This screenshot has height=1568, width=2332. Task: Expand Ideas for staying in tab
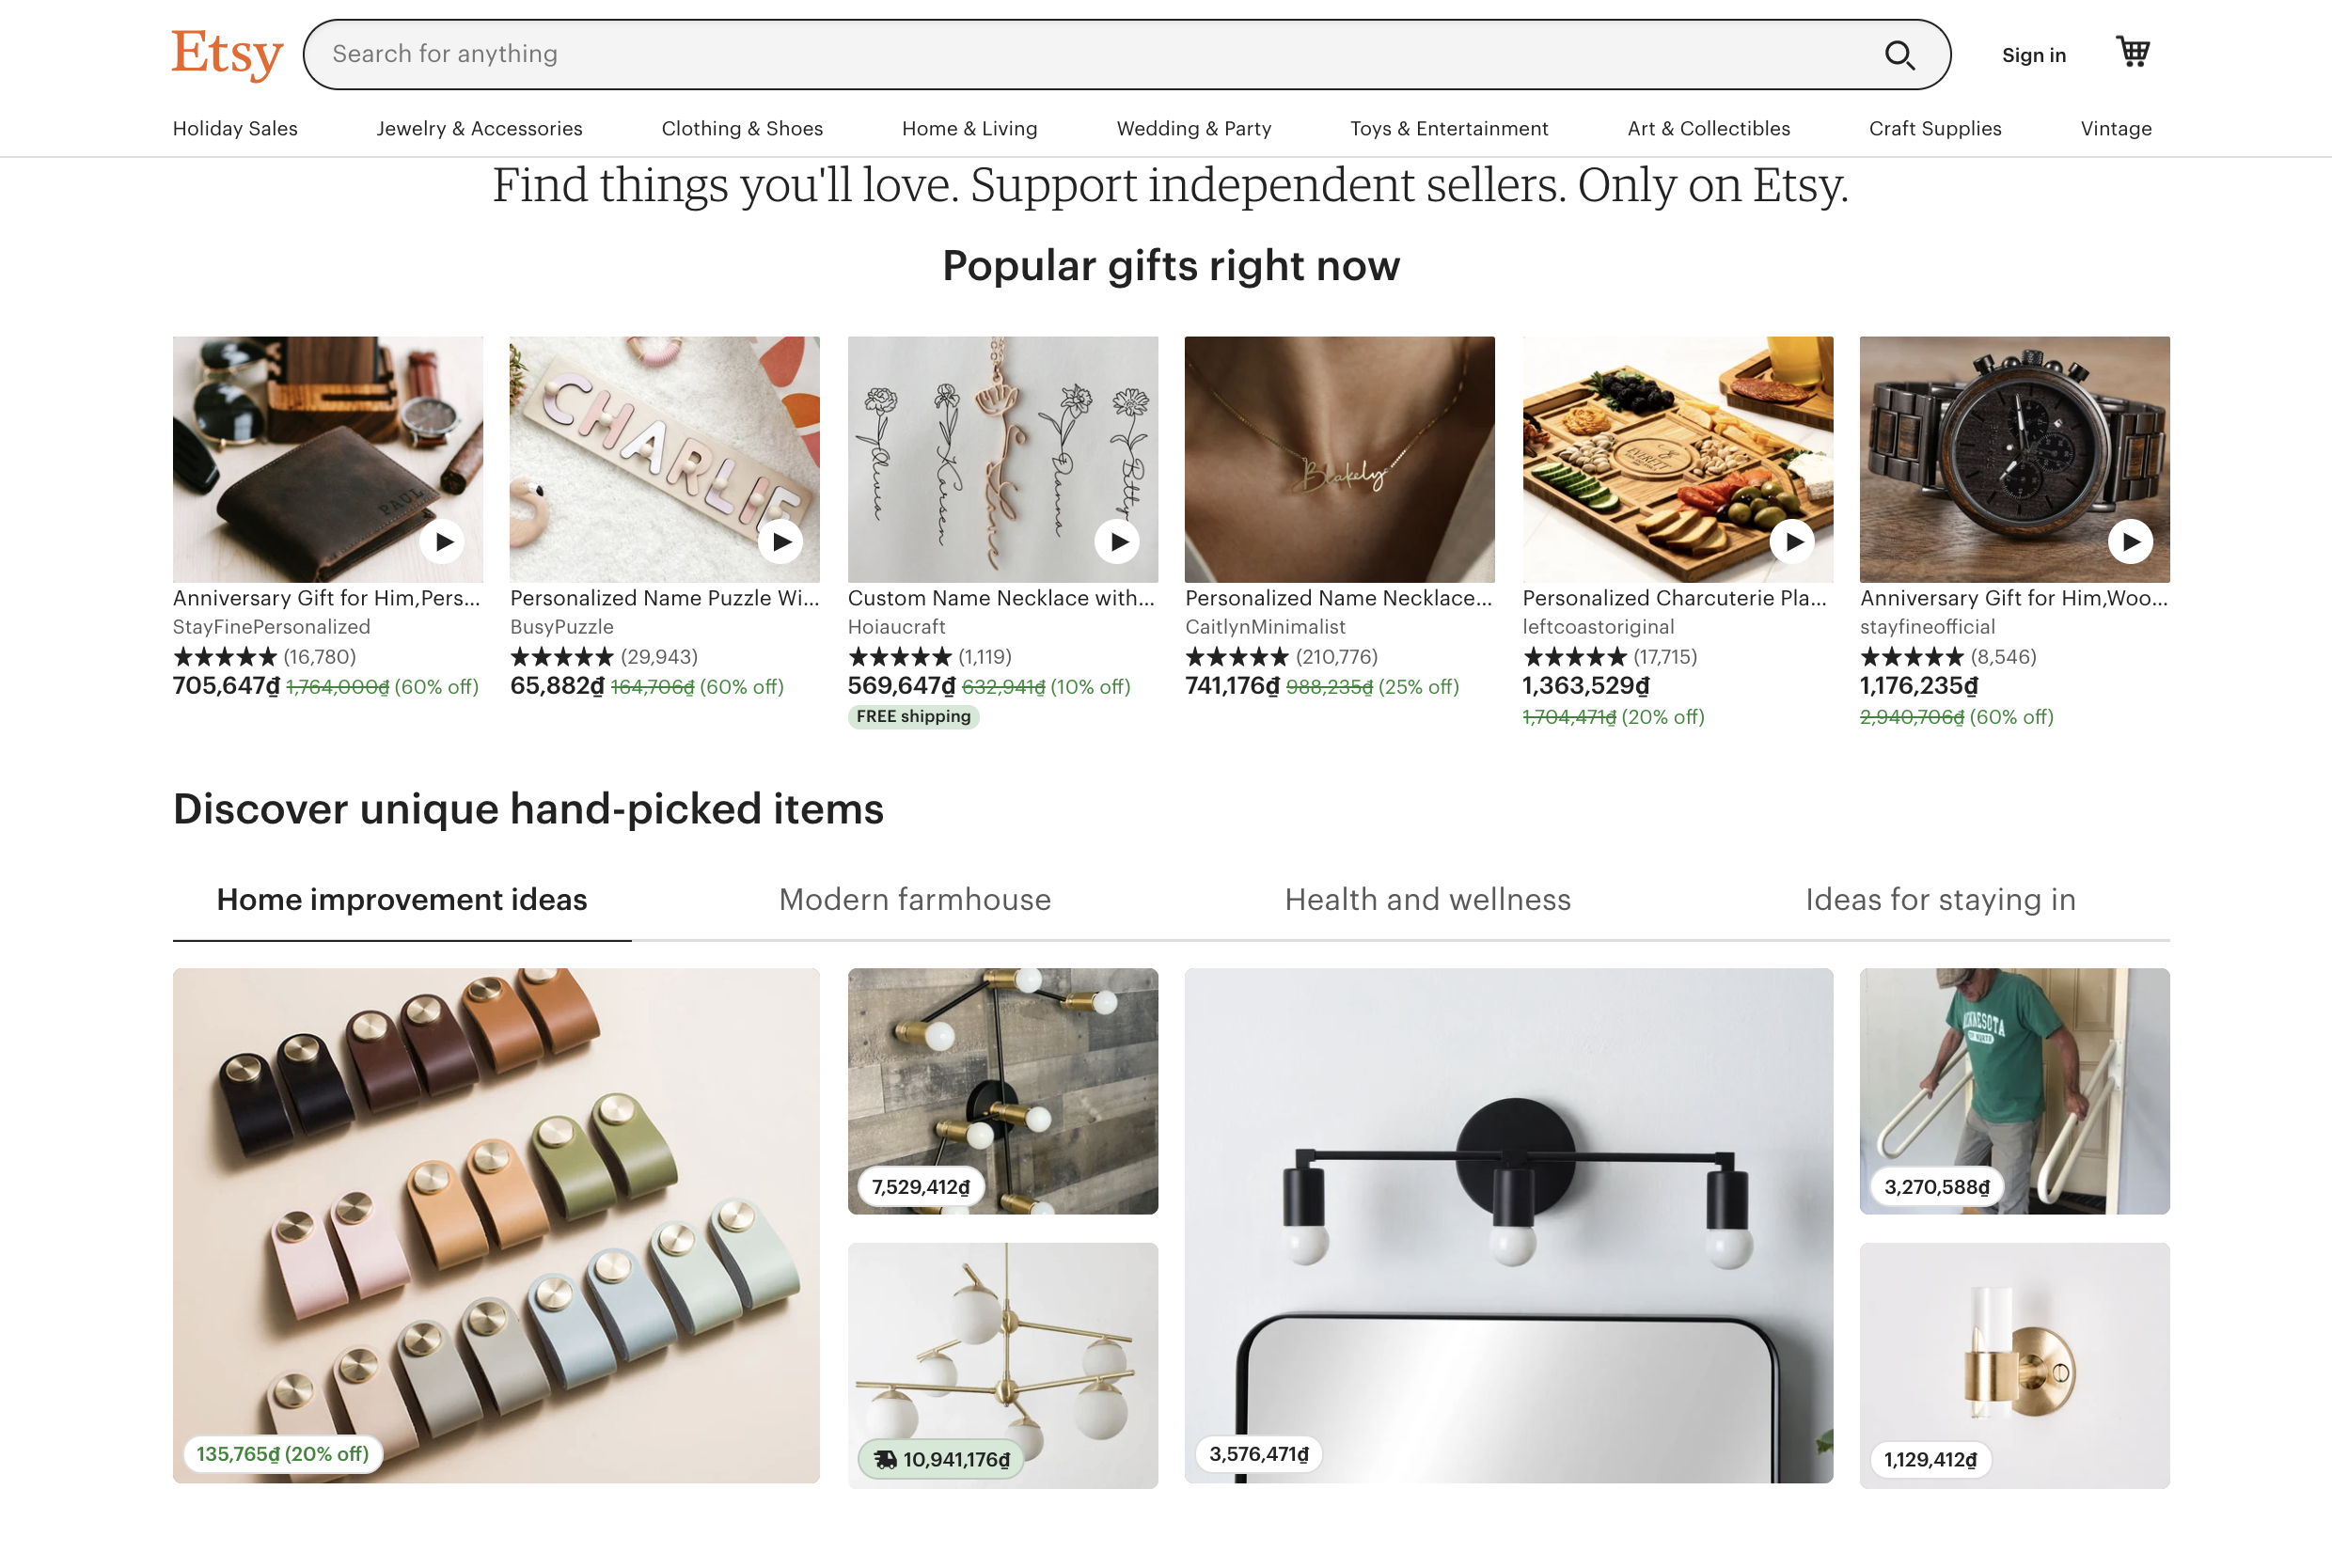tap(1940, 900)
